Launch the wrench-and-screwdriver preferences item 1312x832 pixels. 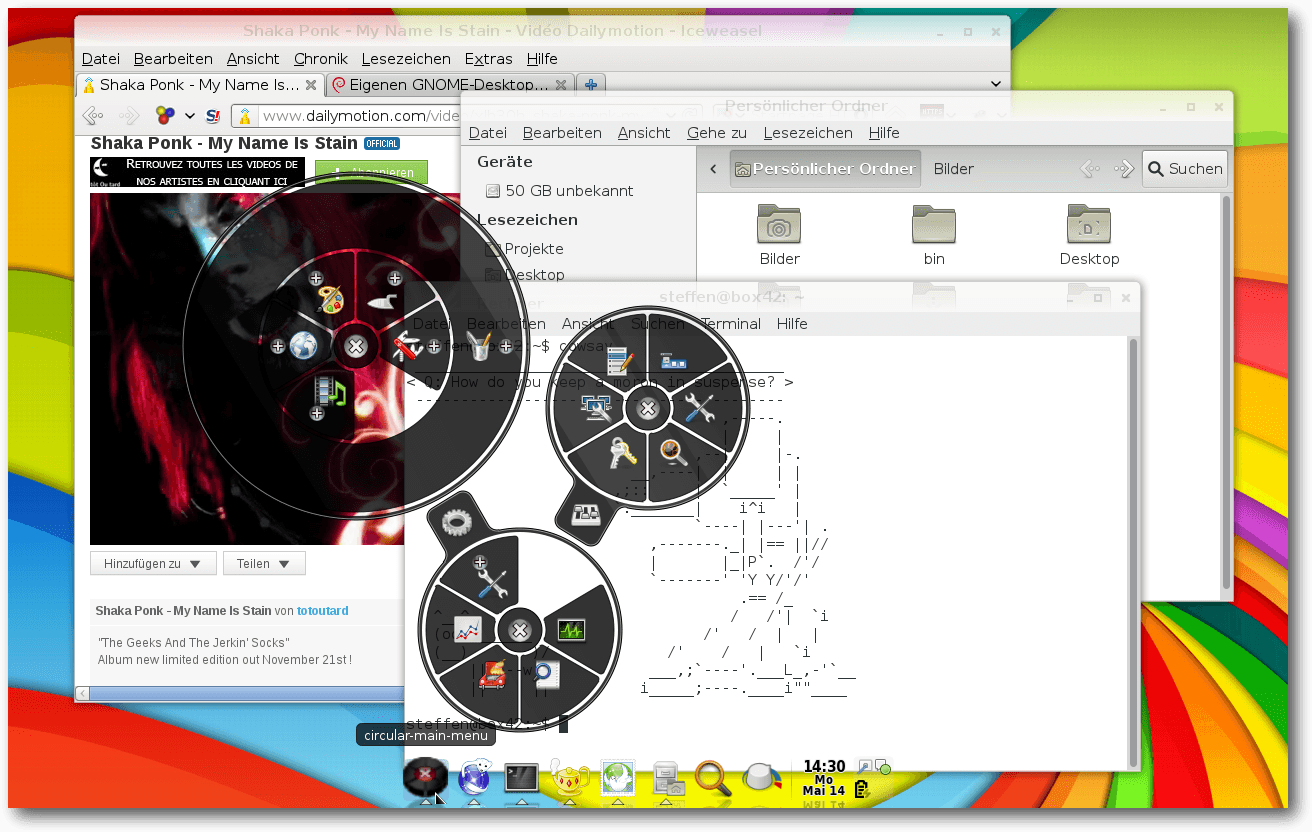(x=699, y=408)
